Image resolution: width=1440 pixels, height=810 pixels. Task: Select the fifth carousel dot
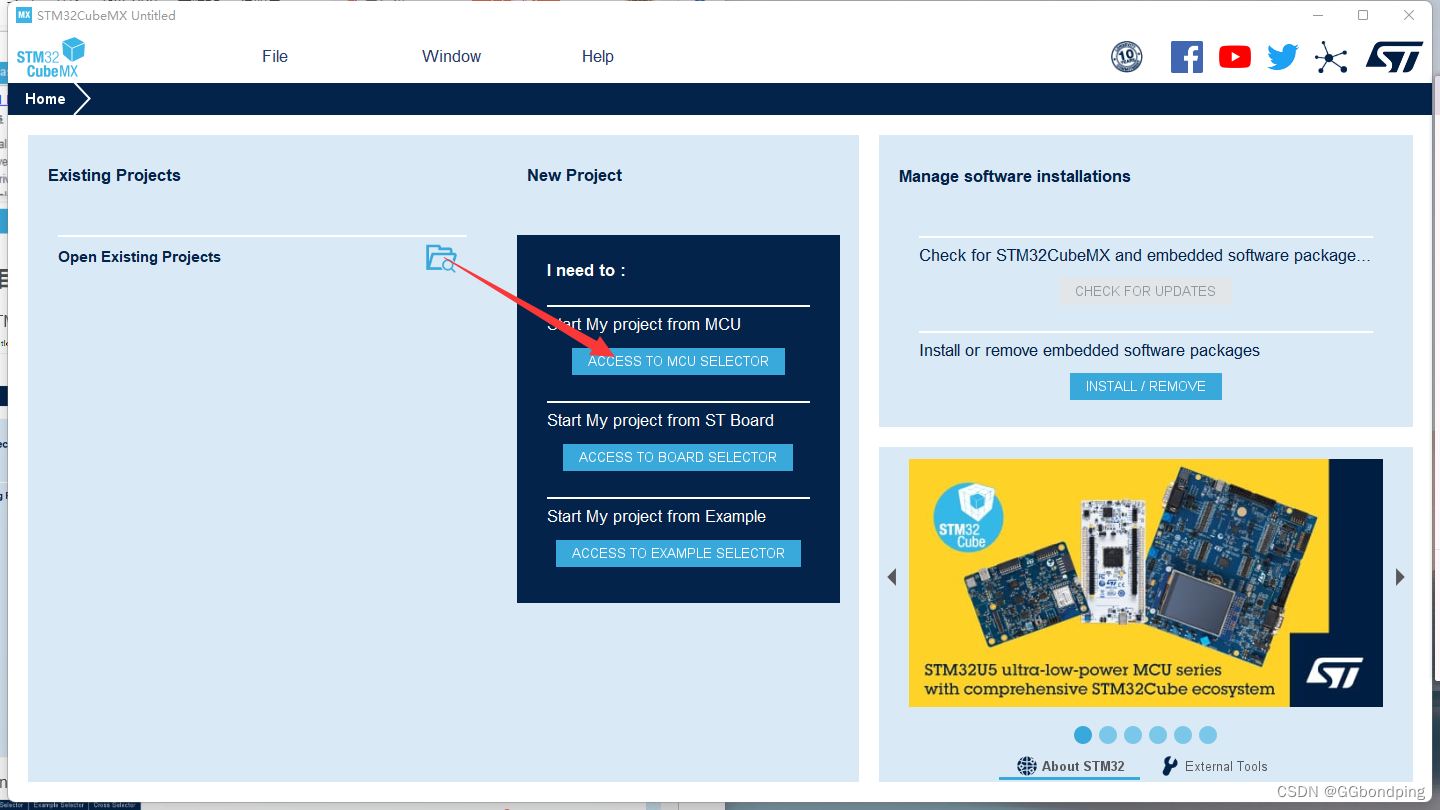pos(1183,735)
